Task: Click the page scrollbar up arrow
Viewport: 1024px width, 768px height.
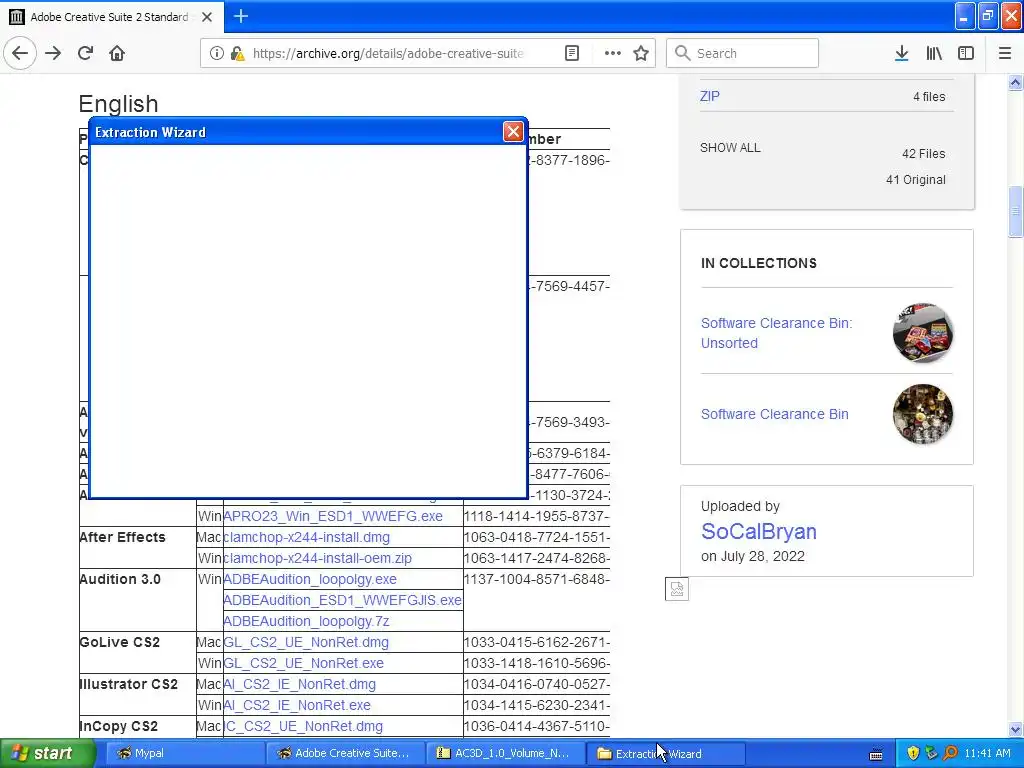Action: click(x=1016, y=82)
